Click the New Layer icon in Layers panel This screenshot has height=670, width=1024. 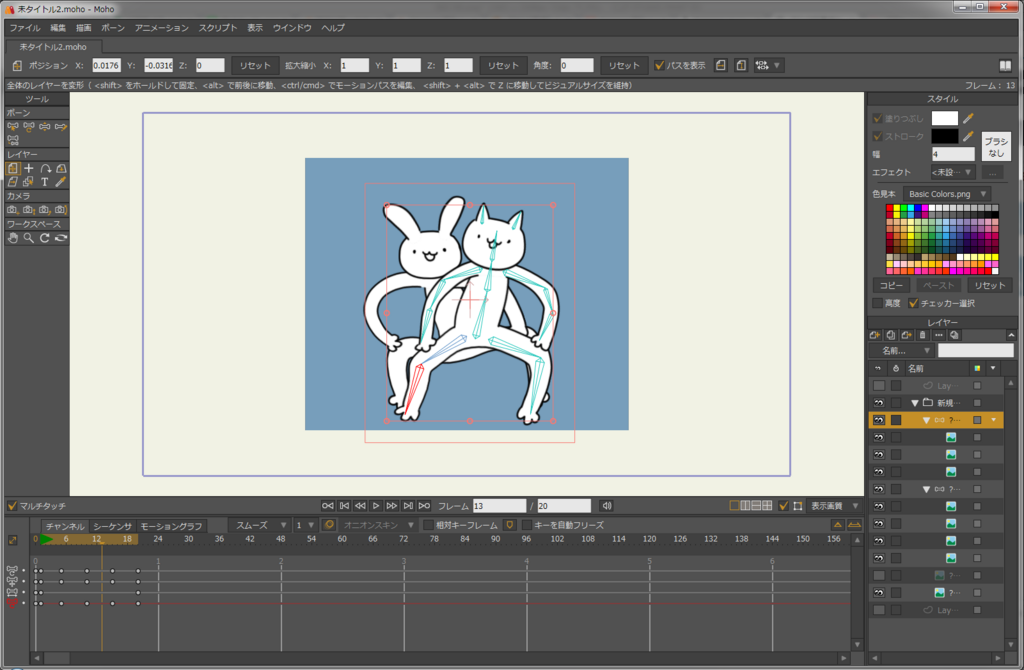point(875,335)
